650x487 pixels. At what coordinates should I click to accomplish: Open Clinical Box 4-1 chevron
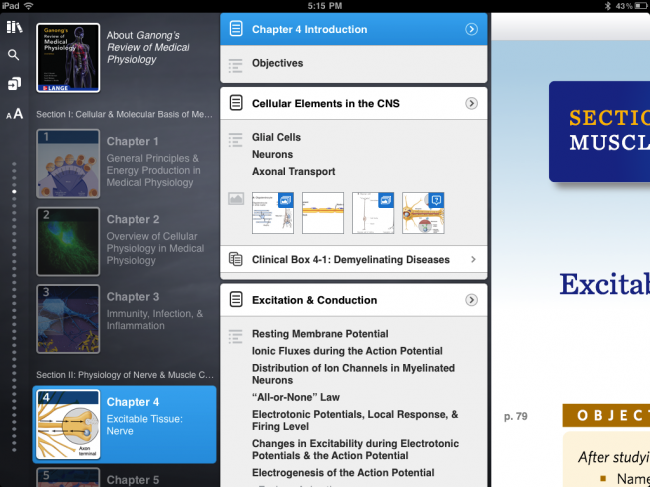tap(473, 259)
